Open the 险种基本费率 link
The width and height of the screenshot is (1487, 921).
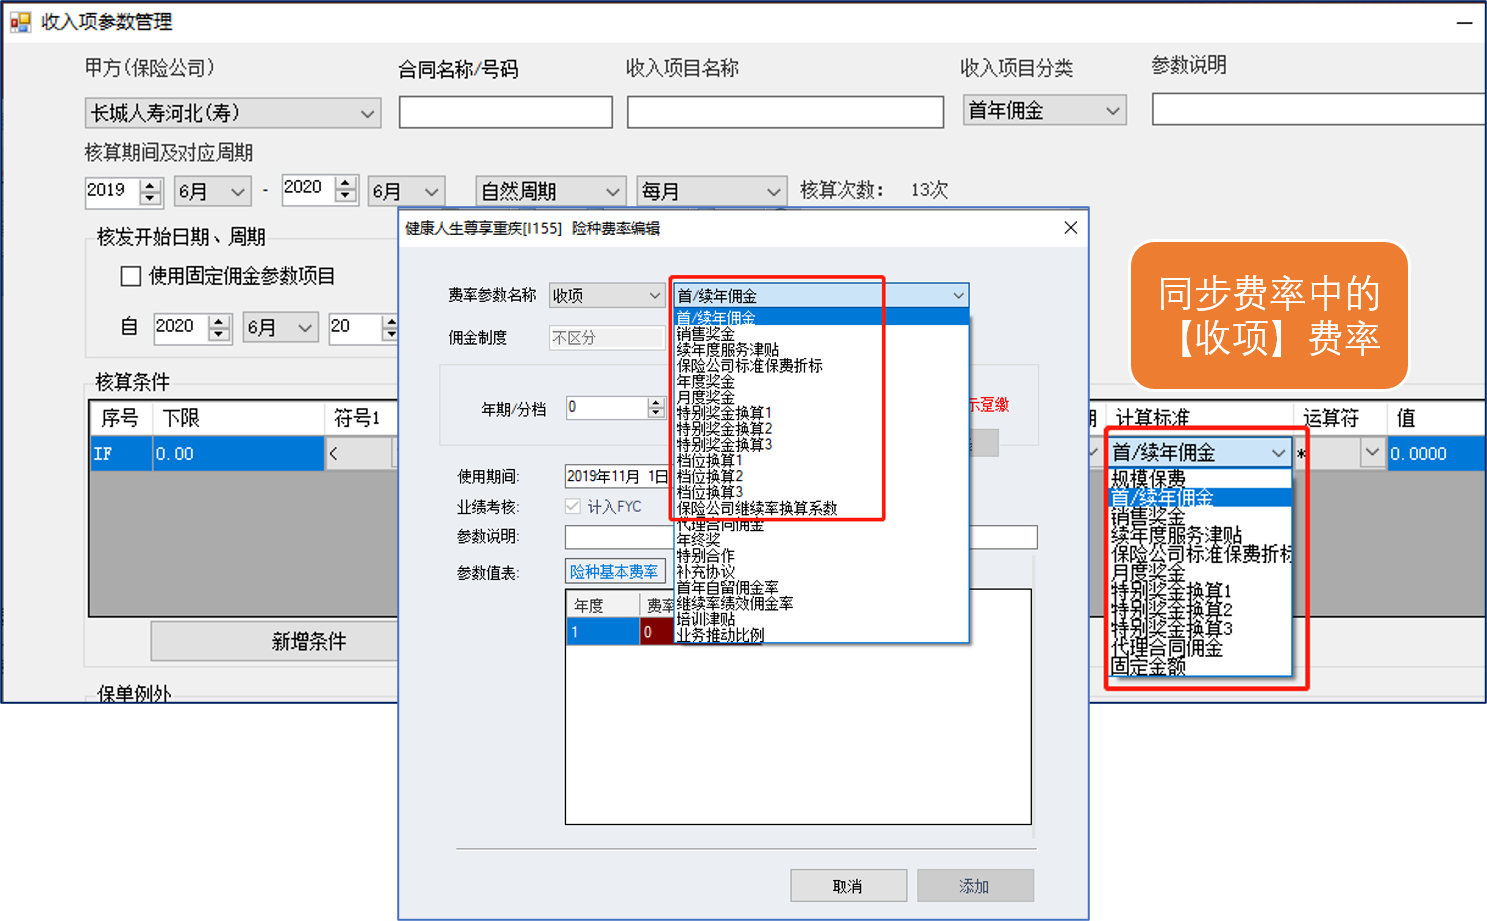pyautogui.click(x=614, y=572)
